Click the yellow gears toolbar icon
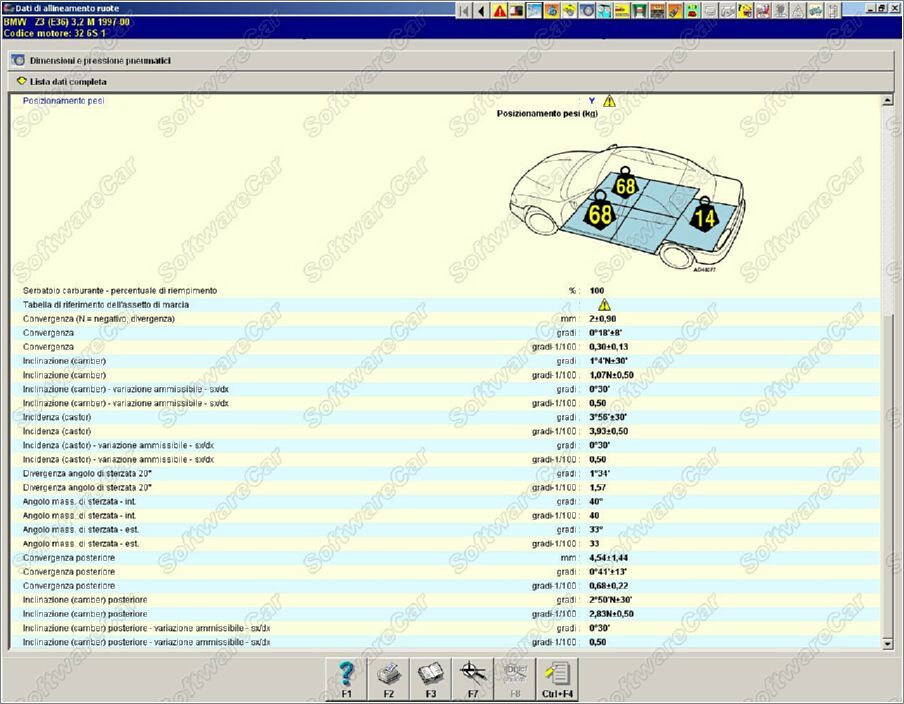Image resolution: width=904 pixels, height=704 pixels. click(569, 10)
